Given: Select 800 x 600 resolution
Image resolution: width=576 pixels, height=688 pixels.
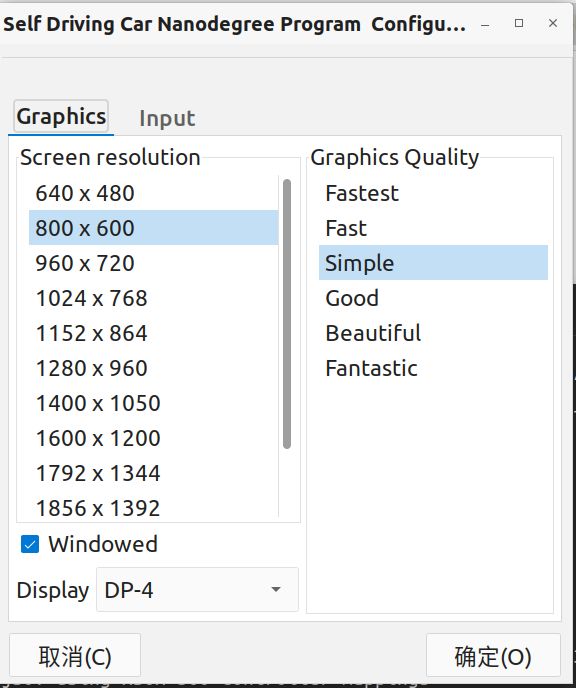Looking at the screenshot, I should coord(154,228).
